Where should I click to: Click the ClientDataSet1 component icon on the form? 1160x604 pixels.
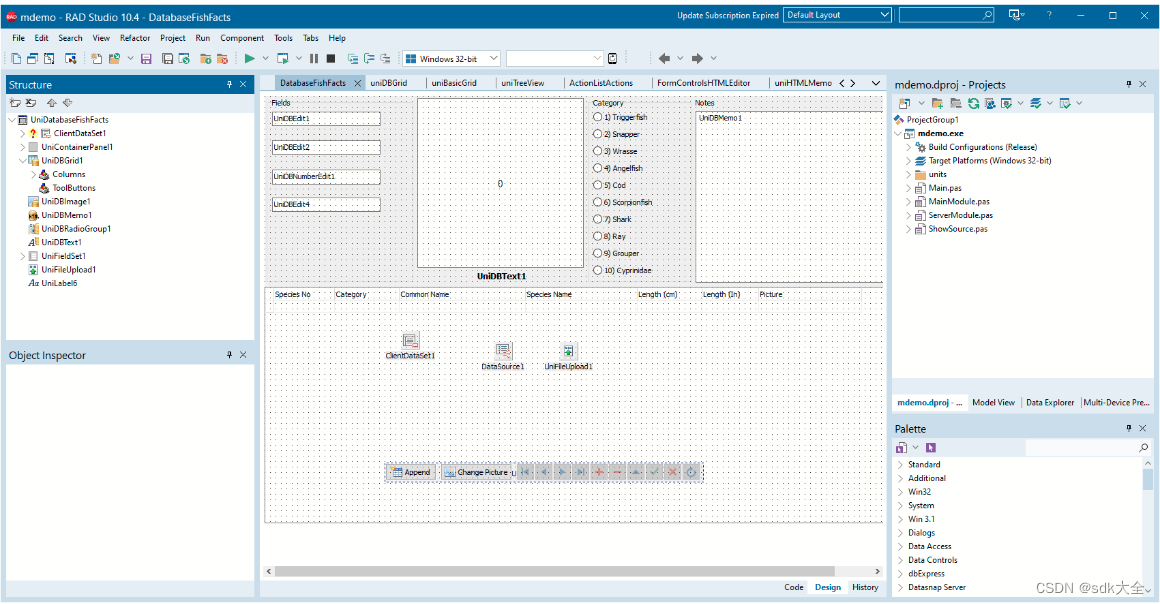[411, 340]
